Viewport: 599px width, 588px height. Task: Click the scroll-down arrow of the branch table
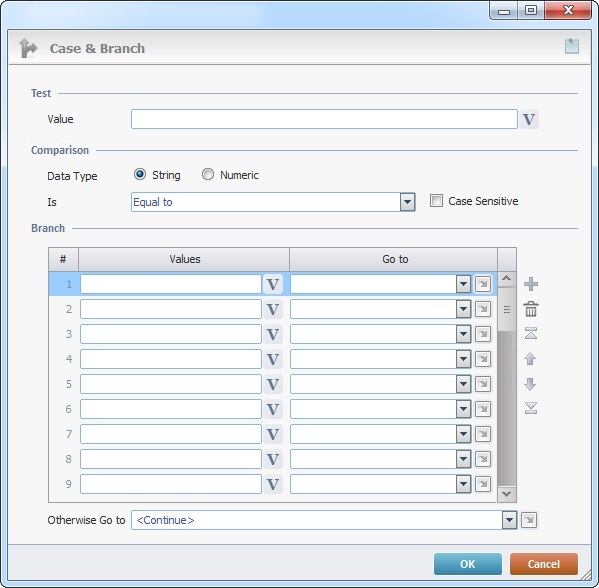507,494
